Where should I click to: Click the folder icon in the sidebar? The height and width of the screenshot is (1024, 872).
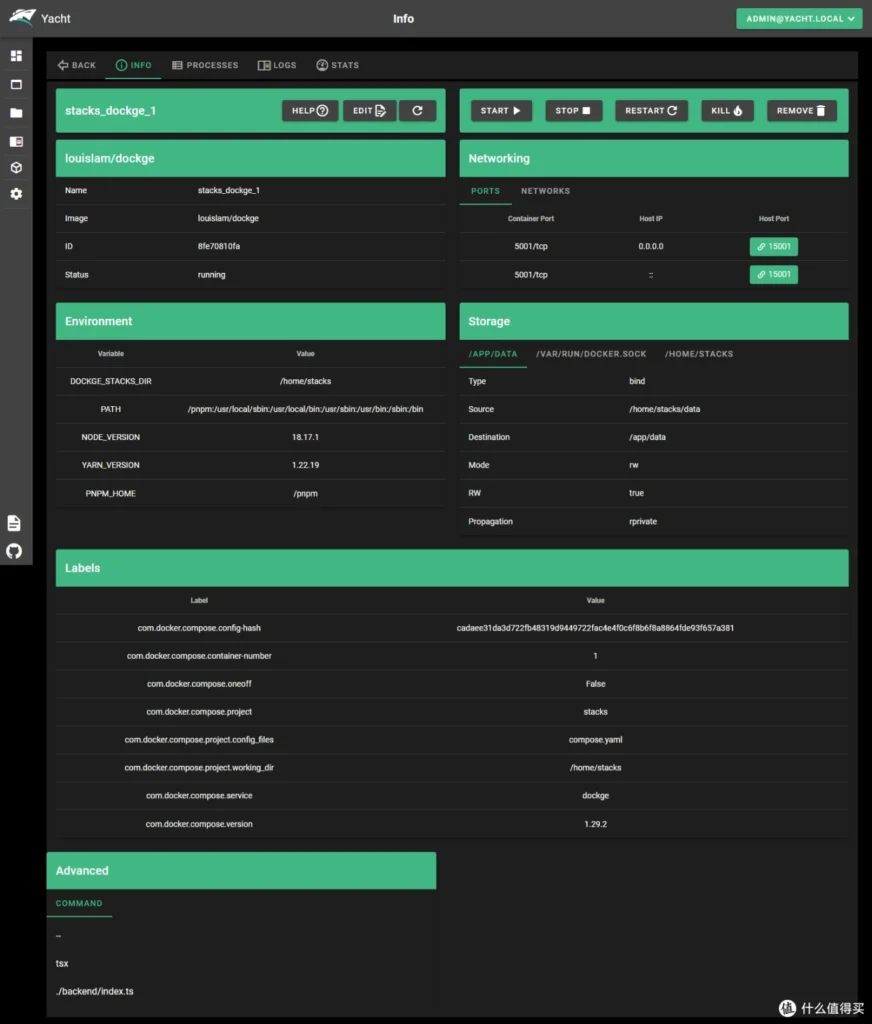tap(16, 113)
